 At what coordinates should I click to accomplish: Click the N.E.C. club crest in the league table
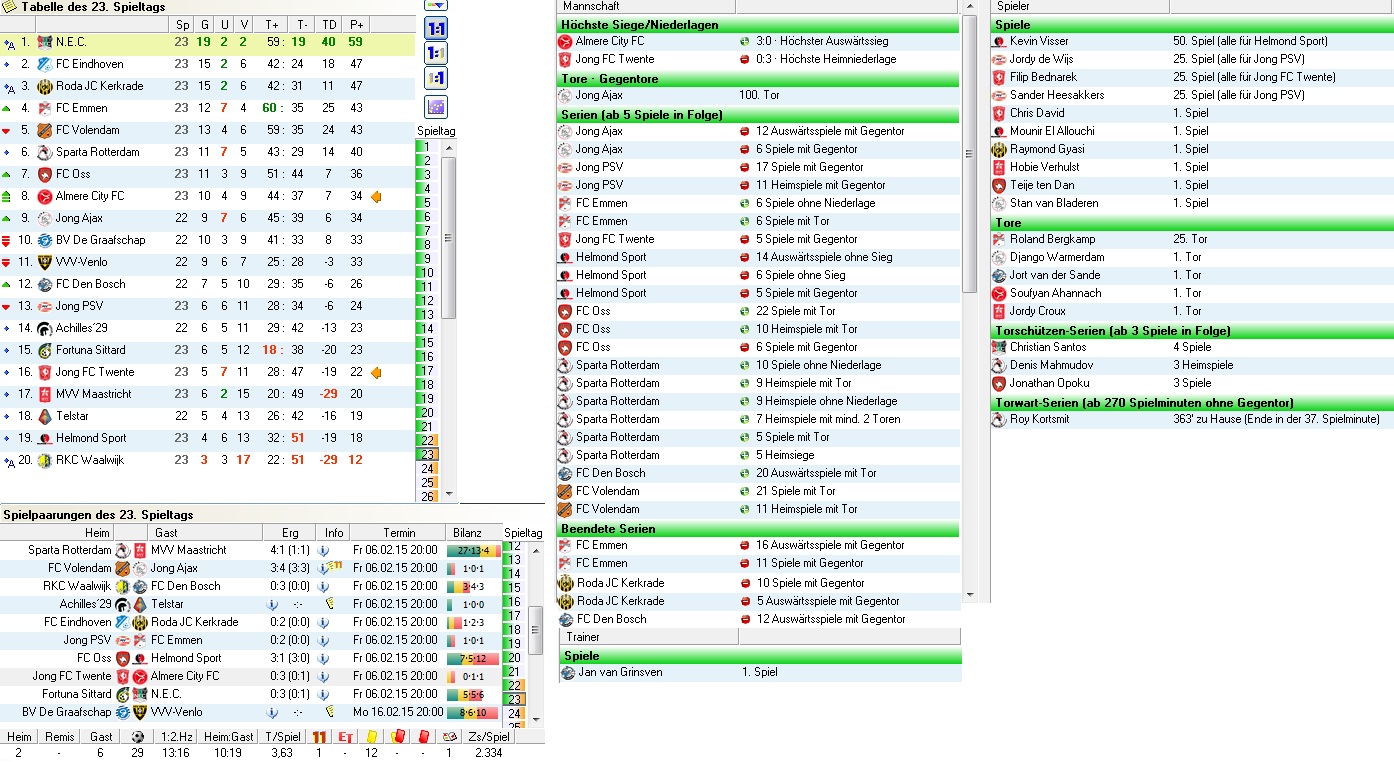pyautogui.click(x=44, y=42)
